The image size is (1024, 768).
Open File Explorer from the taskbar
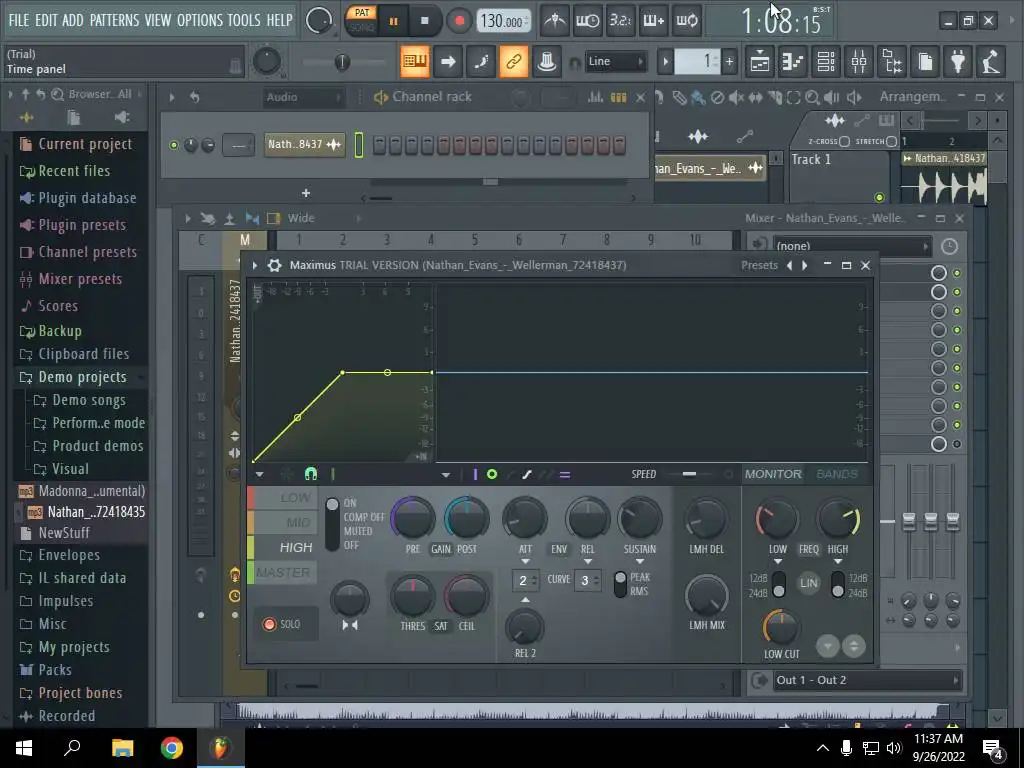(122, 748)
